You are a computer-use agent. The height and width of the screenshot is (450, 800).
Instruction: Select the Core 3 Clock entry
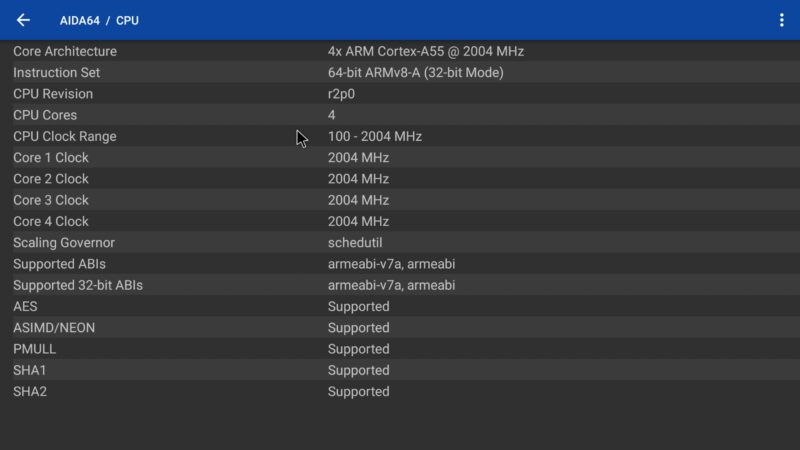[x=400, y=200]
